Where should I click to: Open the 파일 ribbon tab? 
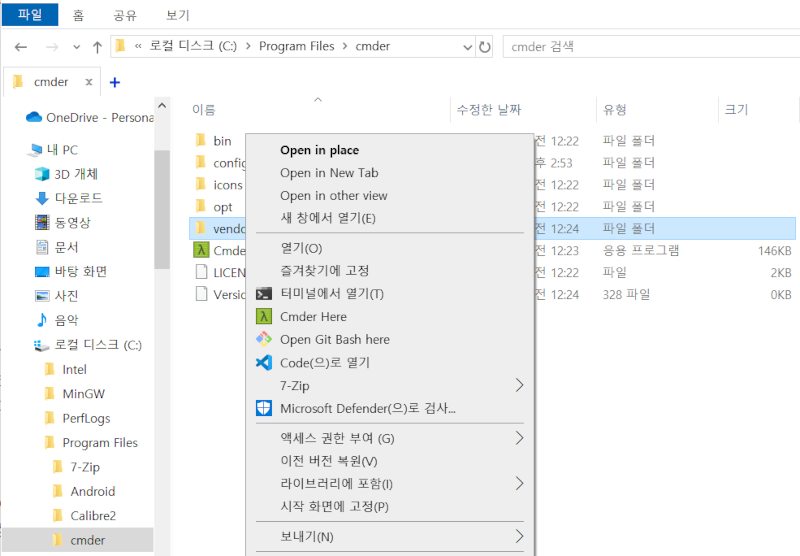[x=30, y=14]
